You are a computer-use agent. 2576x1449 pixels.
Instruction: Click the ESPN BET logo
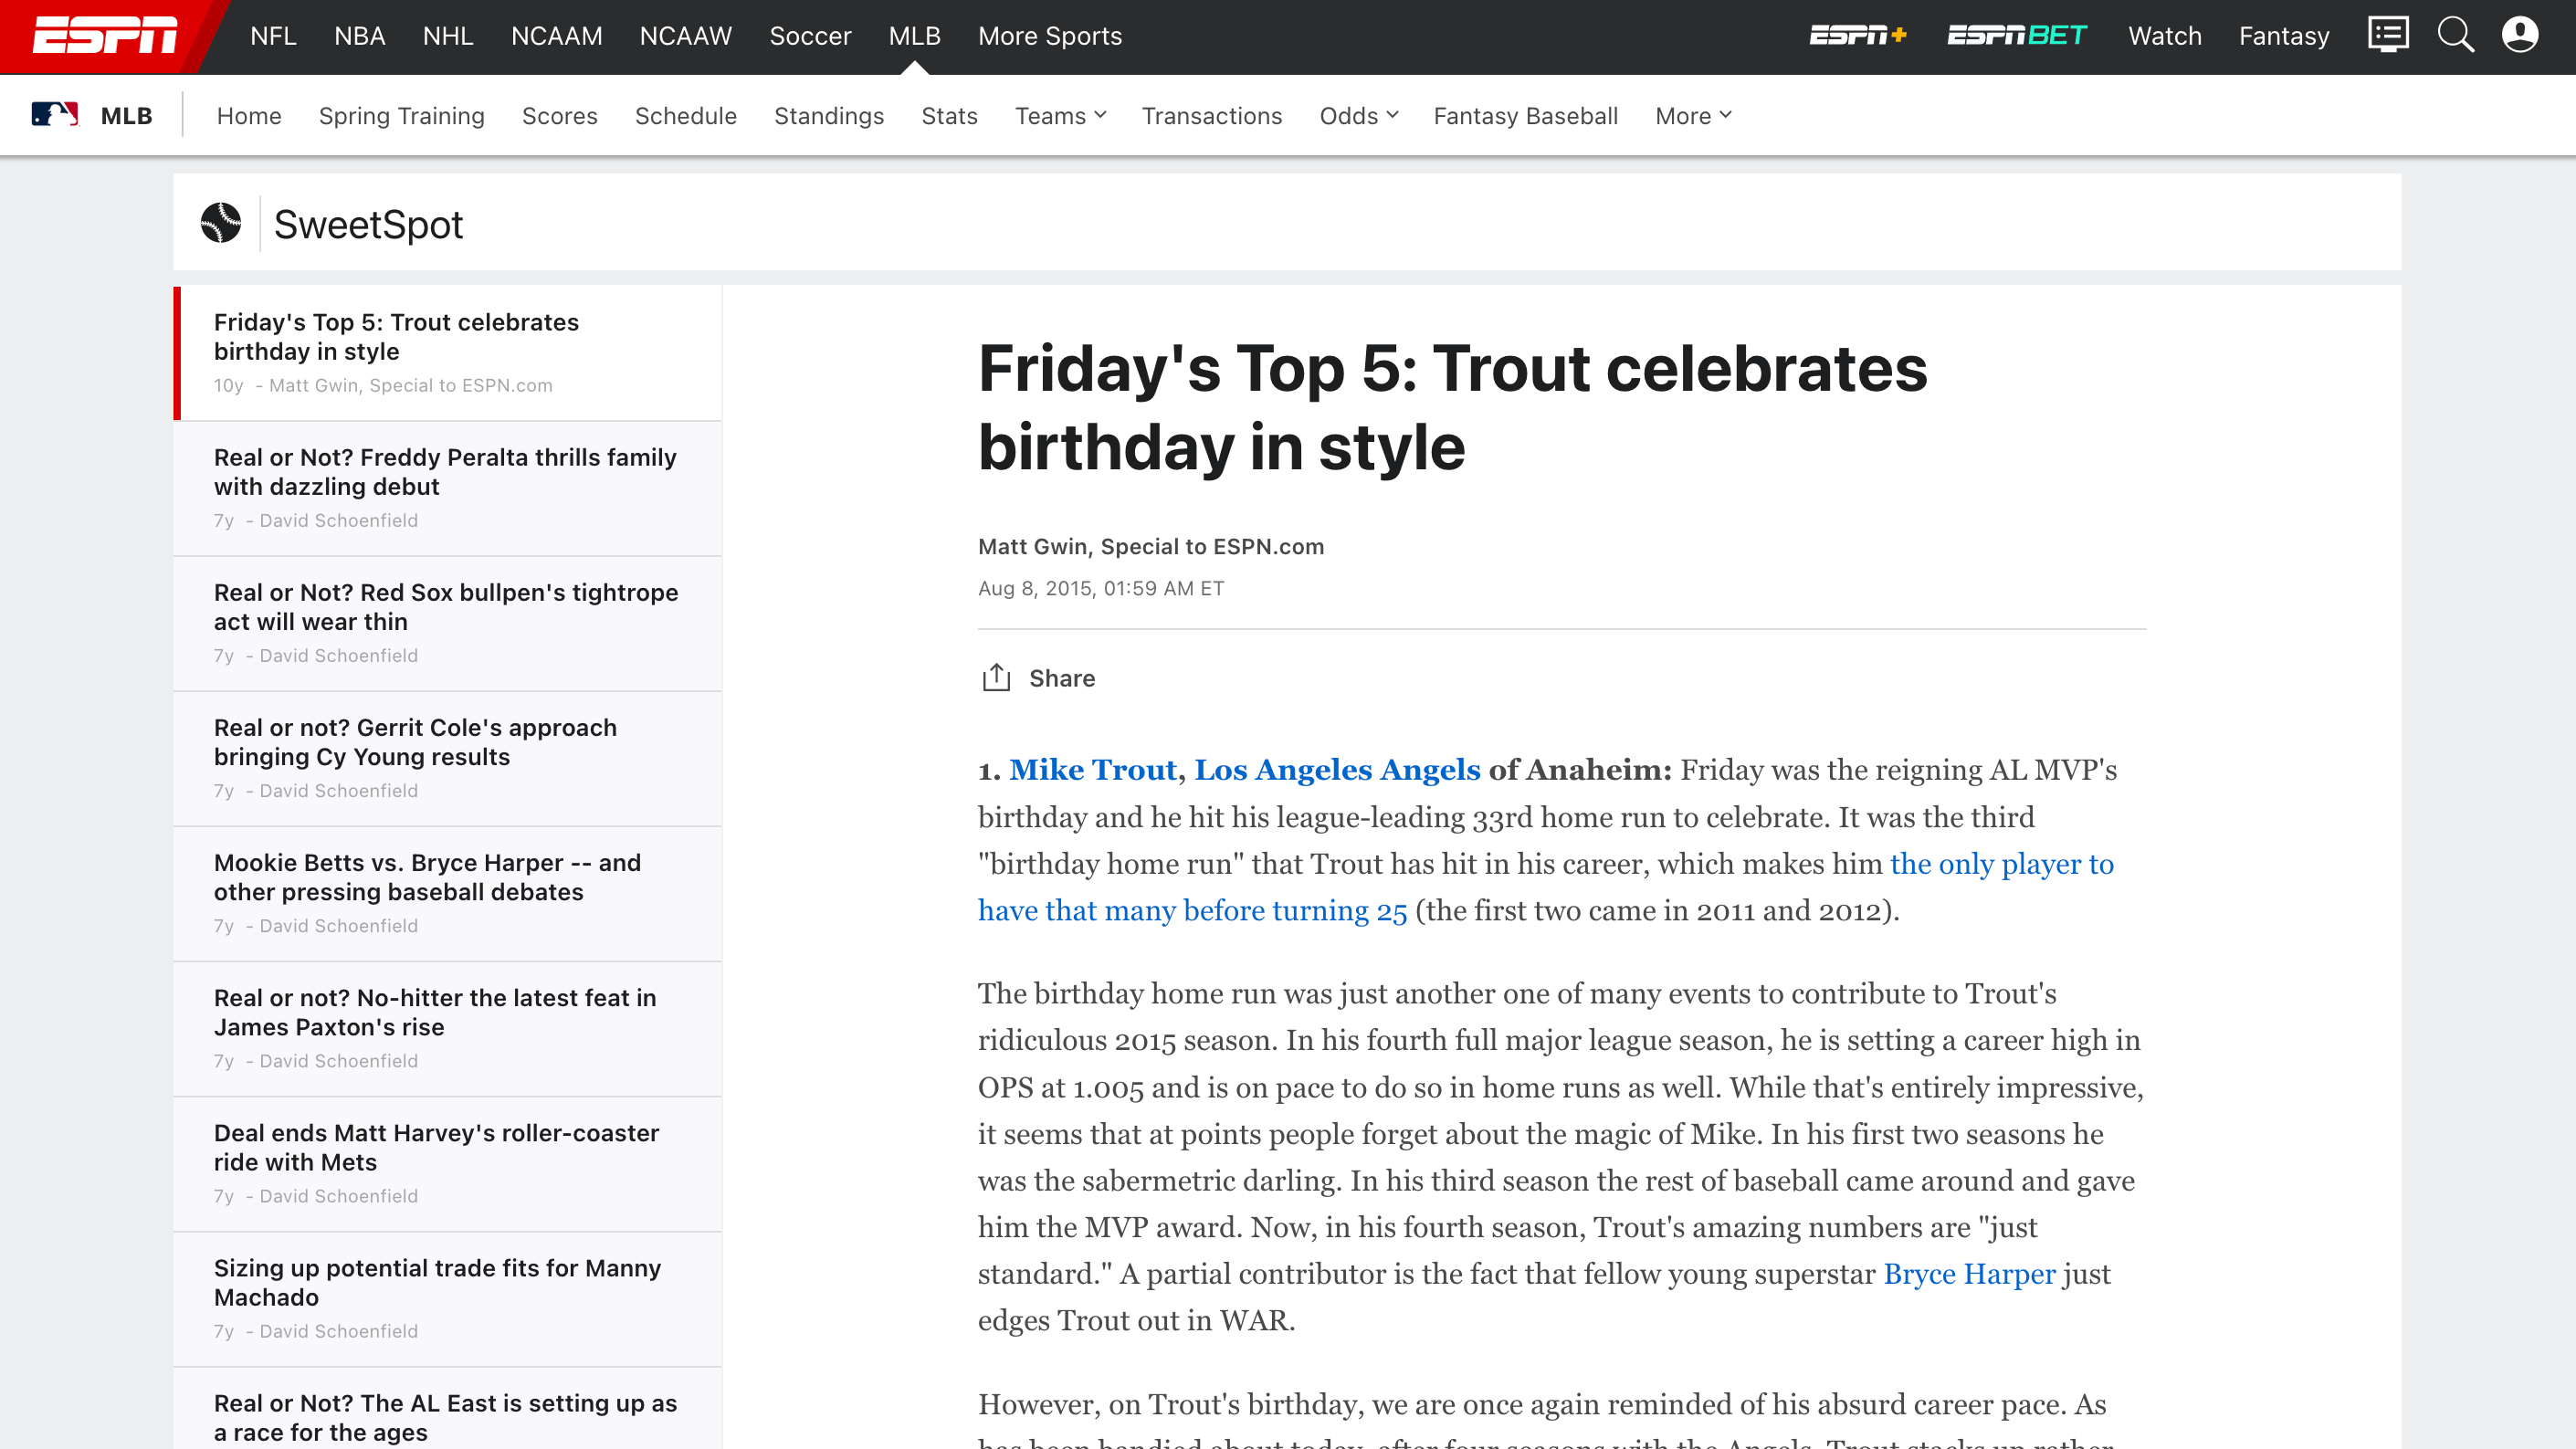2016,36
